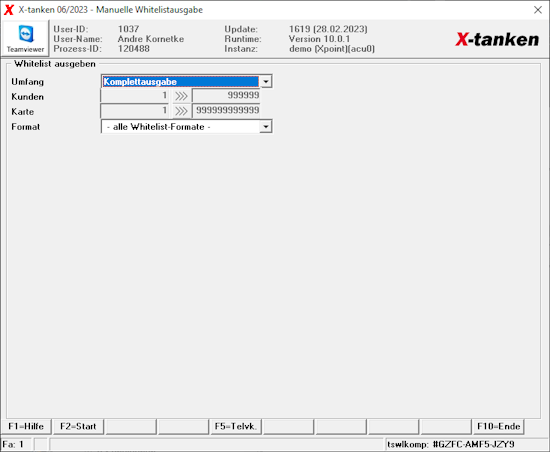Focus the Karte end field 999999999999

[x=226, y=111]
